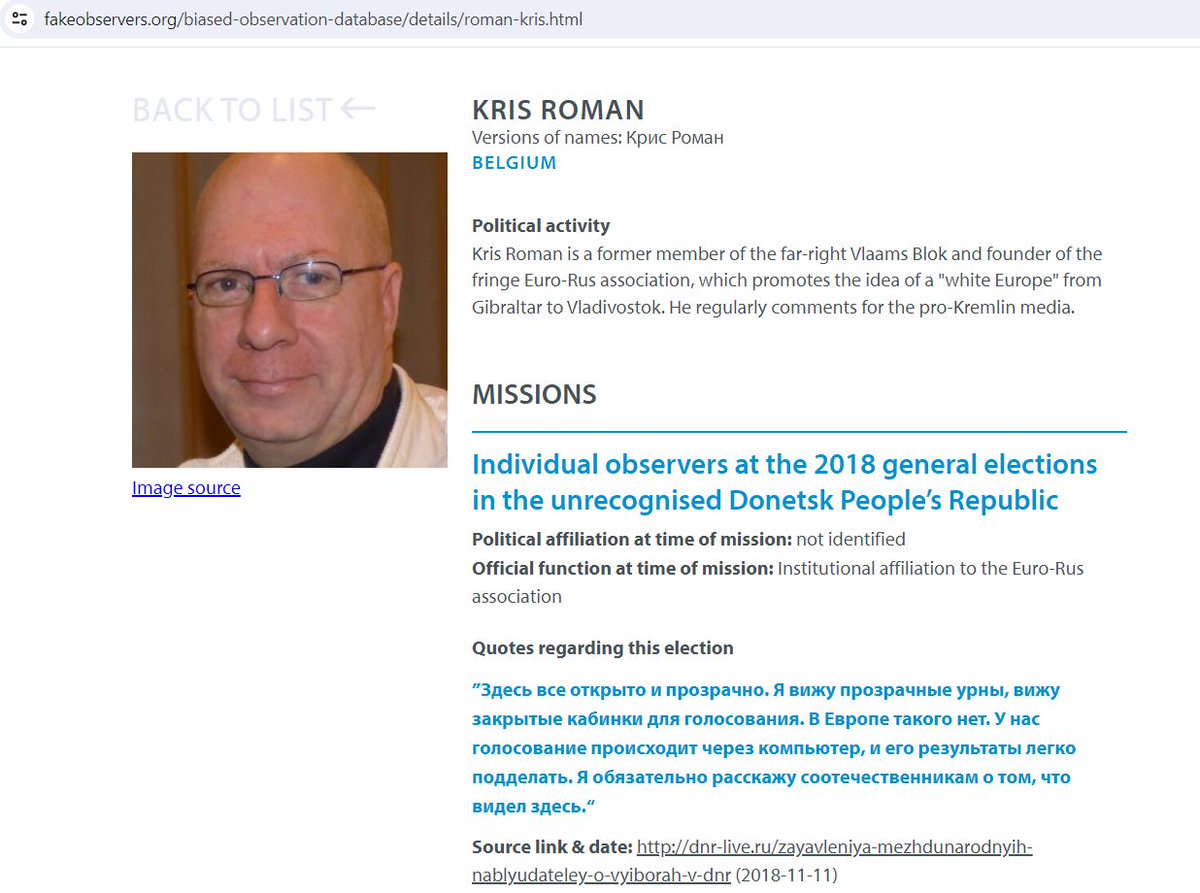The width and height of the screenshot is (1200, 893).
Task: Follow the Image source link
Action: point(186,488)
